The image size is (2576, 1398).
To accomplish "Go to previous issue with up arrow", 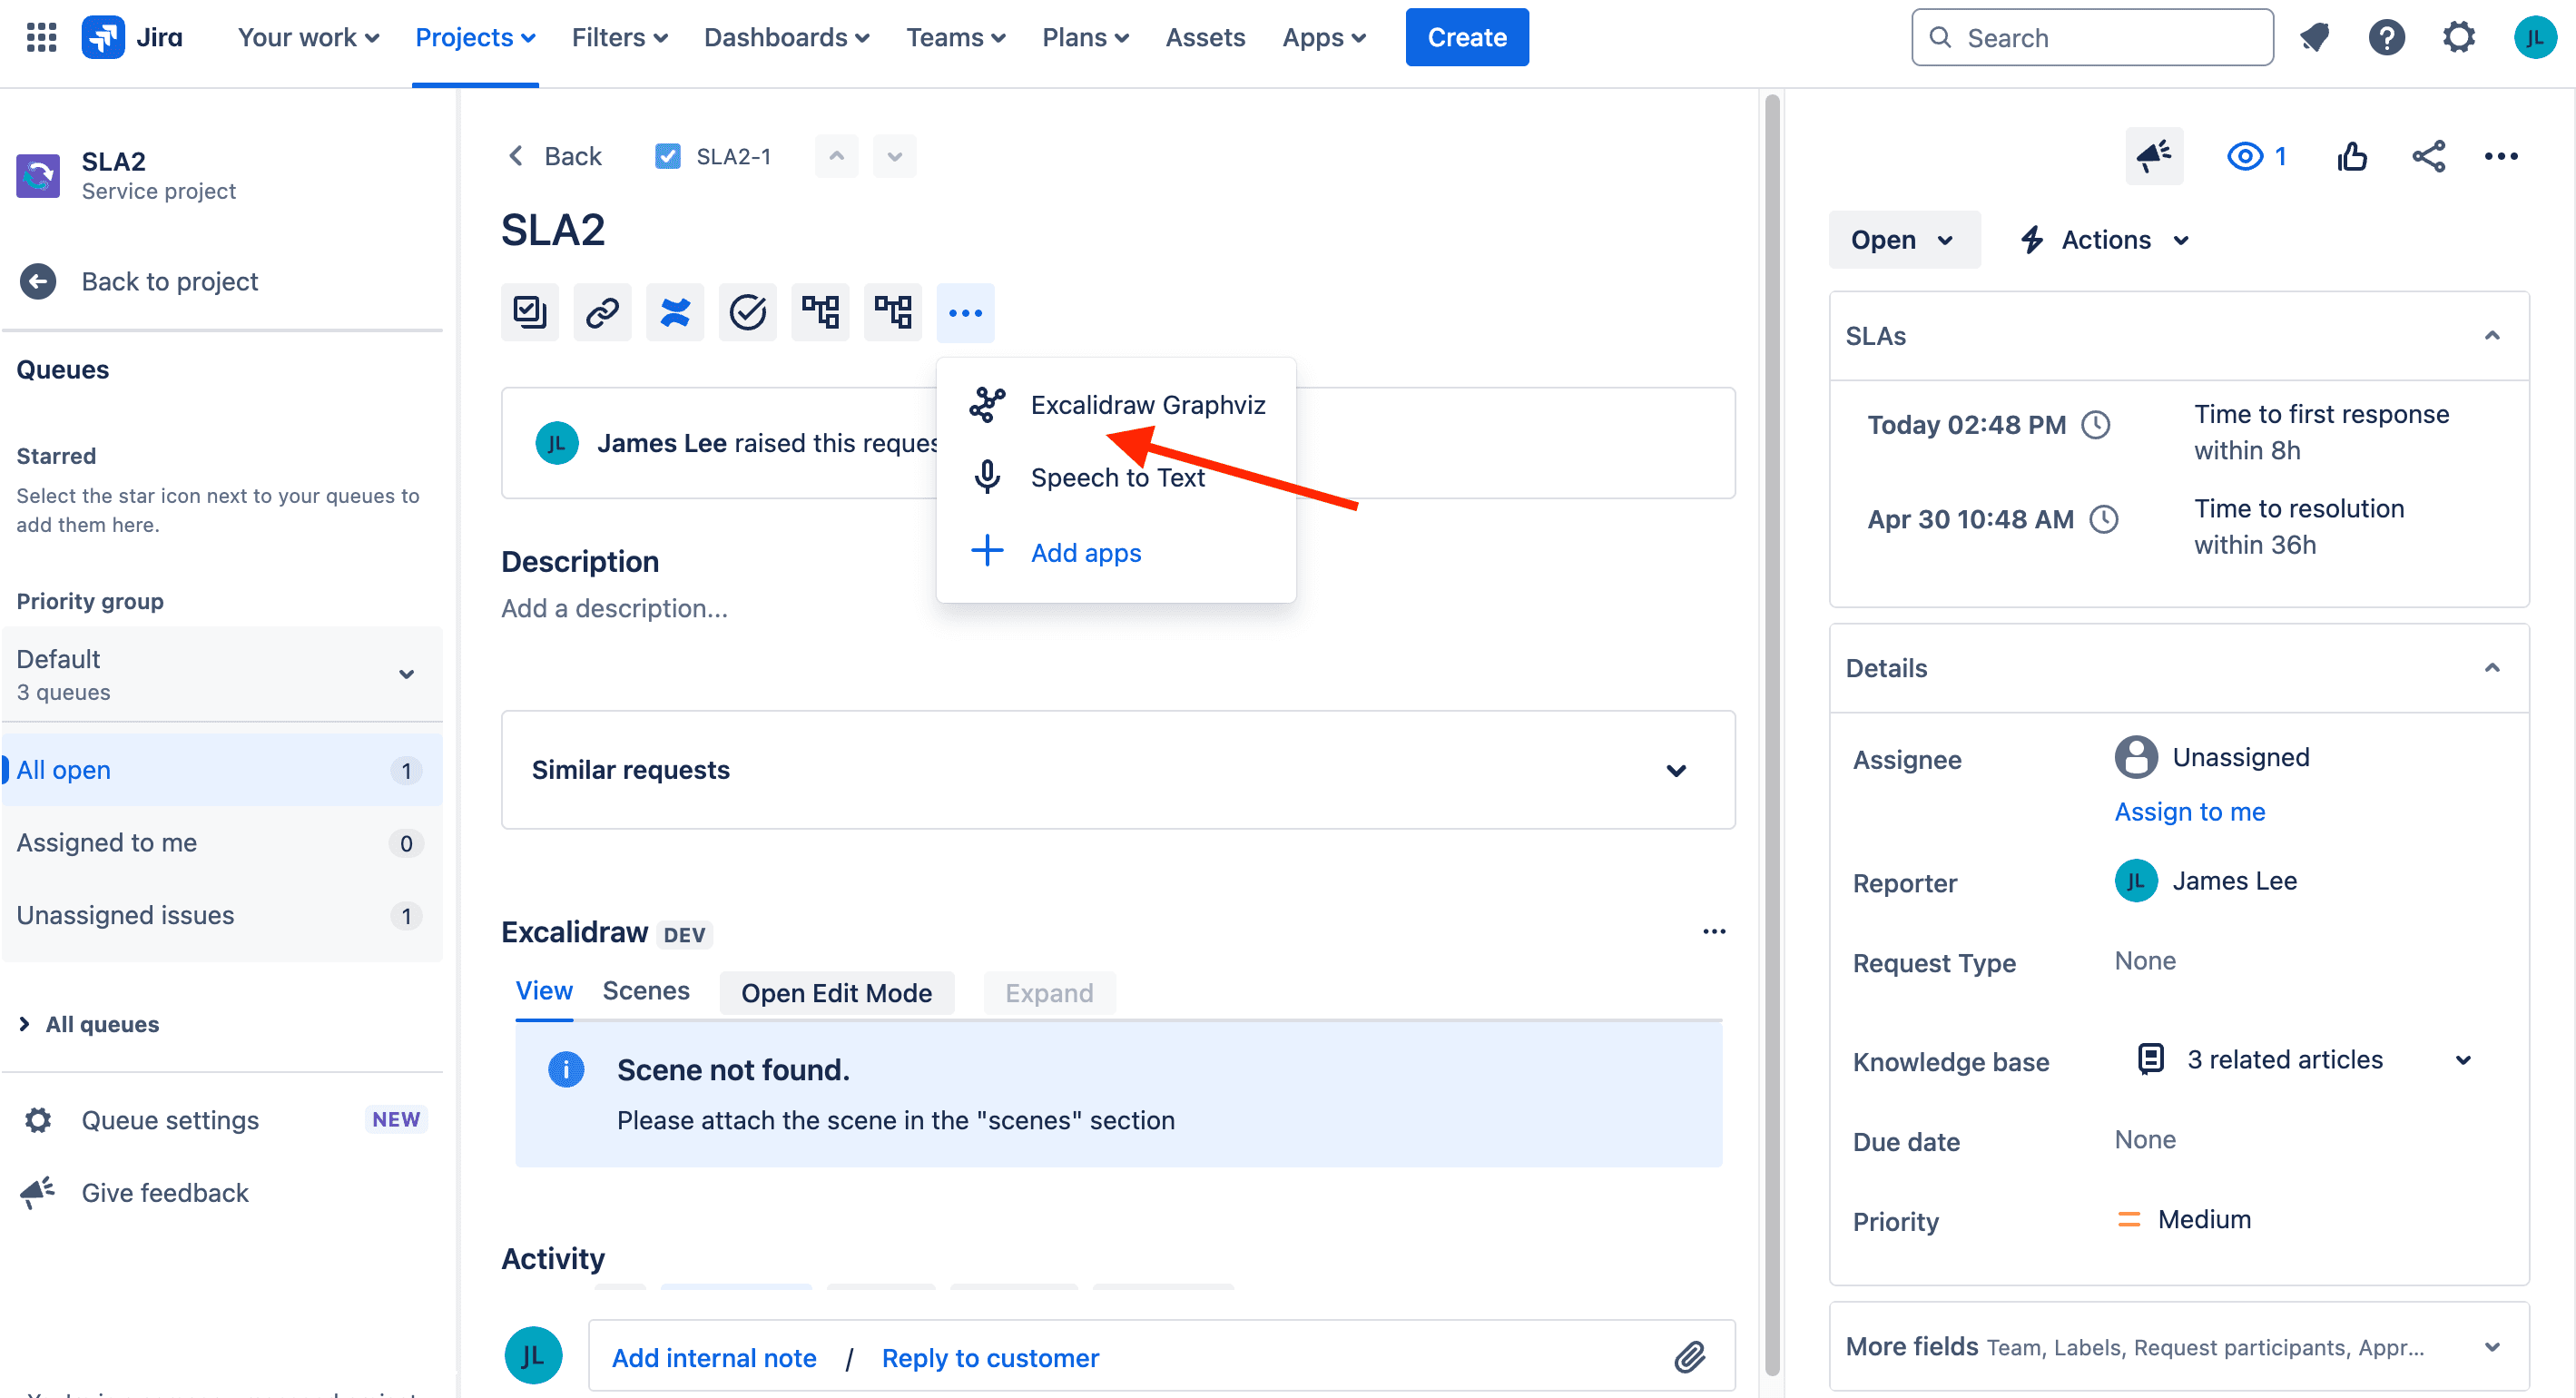I will (x=836, y=156).
